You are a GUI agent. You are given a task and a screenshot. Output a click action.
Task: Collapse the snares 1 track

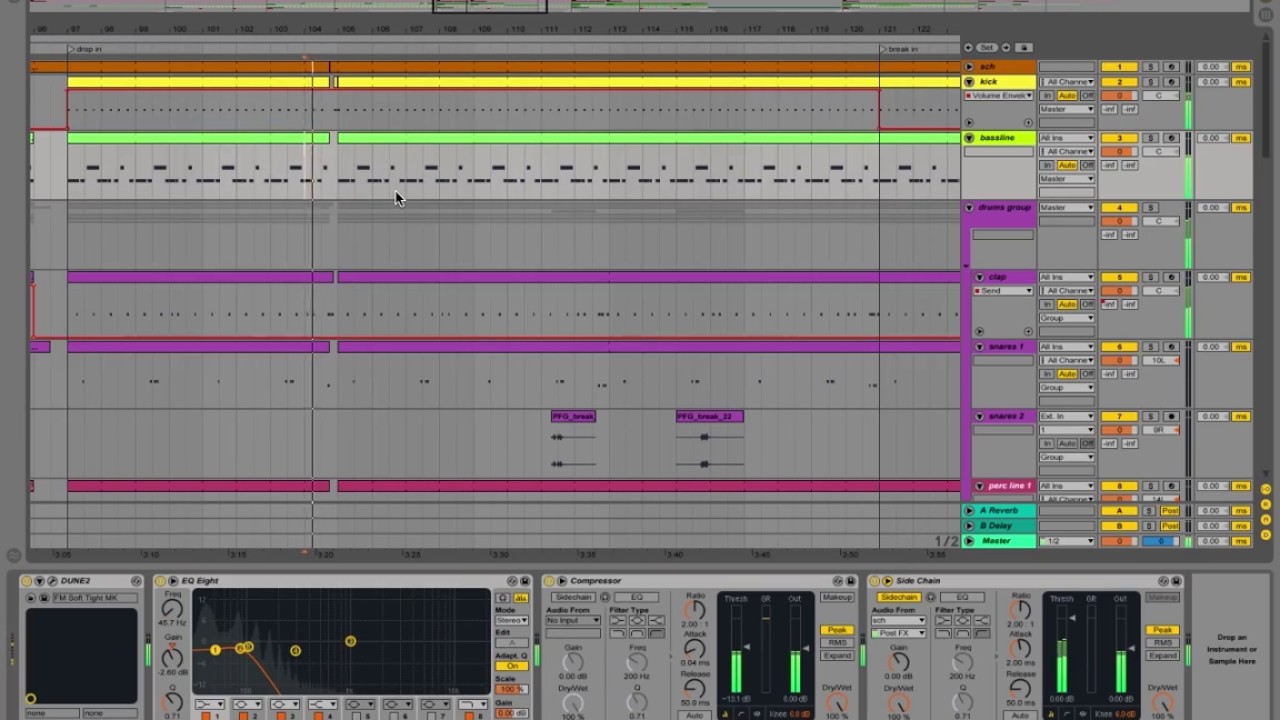tap(980, 346)
